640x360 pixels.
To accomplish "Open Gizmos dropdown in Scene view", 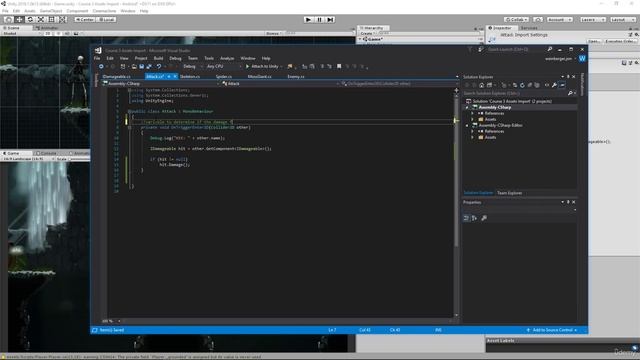I will click(x=274, y=33).
